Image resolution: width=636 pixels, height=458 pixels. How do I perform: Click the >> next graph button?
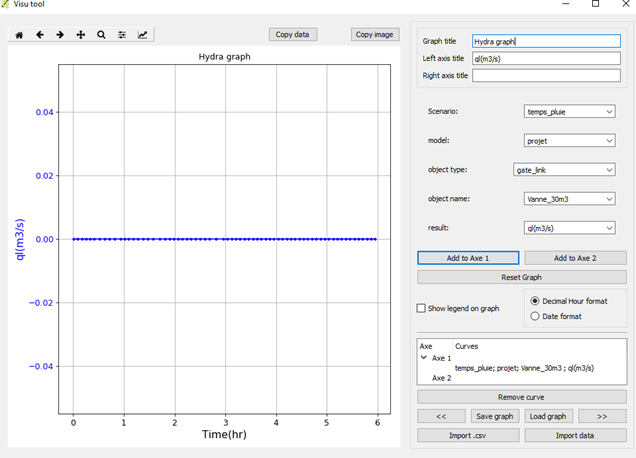(602, 416)
